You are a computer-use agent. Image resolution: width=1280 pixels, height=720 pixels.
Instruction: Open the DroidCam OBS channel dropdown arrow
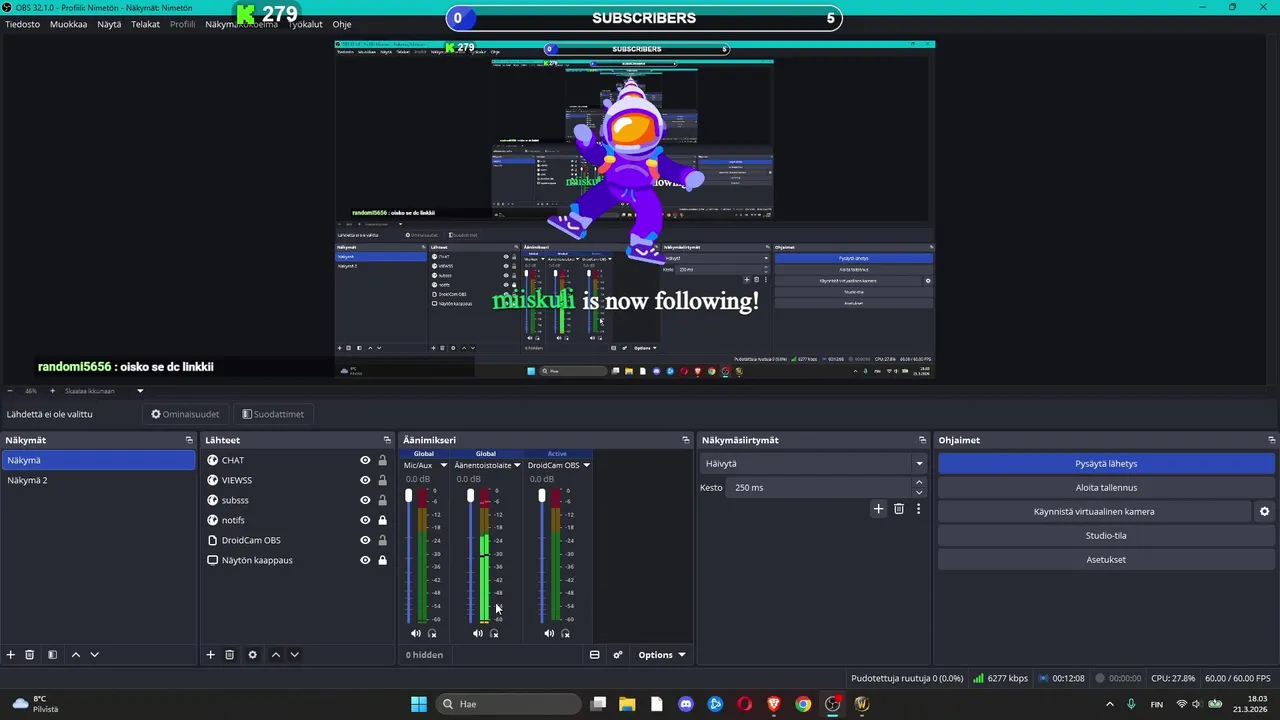(x=586, y=465)
